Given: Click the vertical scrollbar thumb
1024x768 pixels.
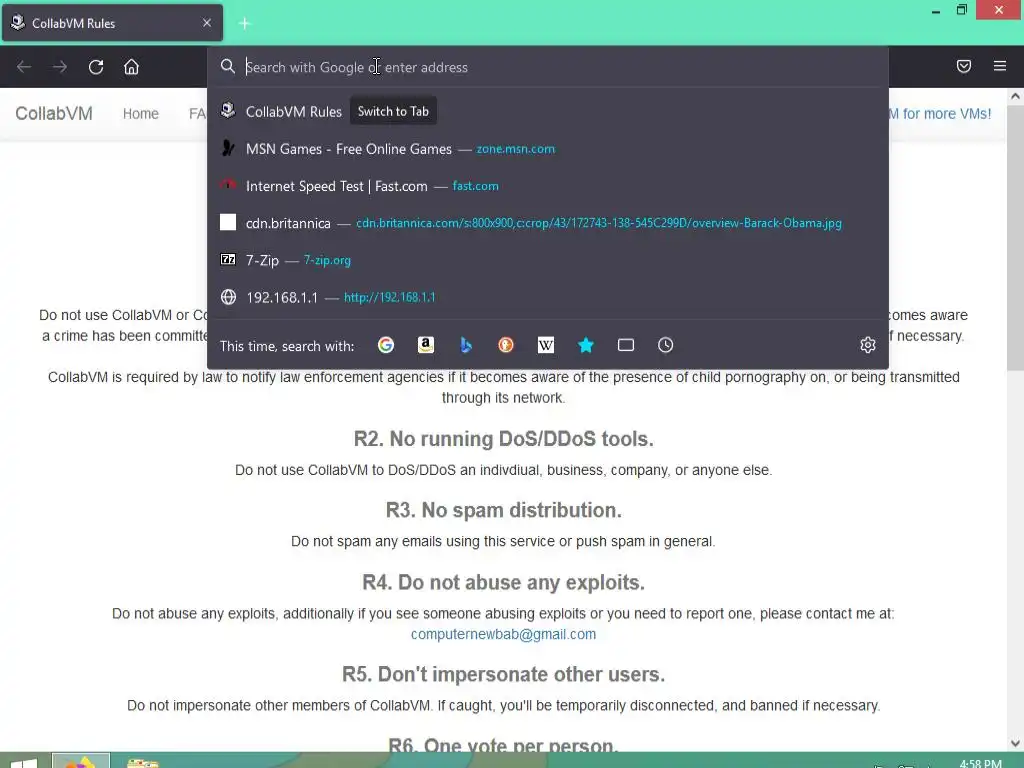Looking at the screenshot, I should pos(1015,238).
